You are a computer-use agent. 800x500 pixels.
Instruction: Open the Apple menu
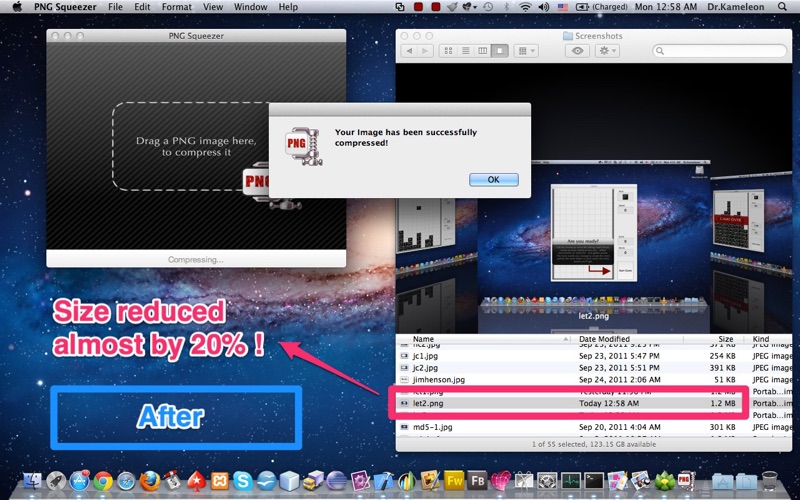point(17,7)
